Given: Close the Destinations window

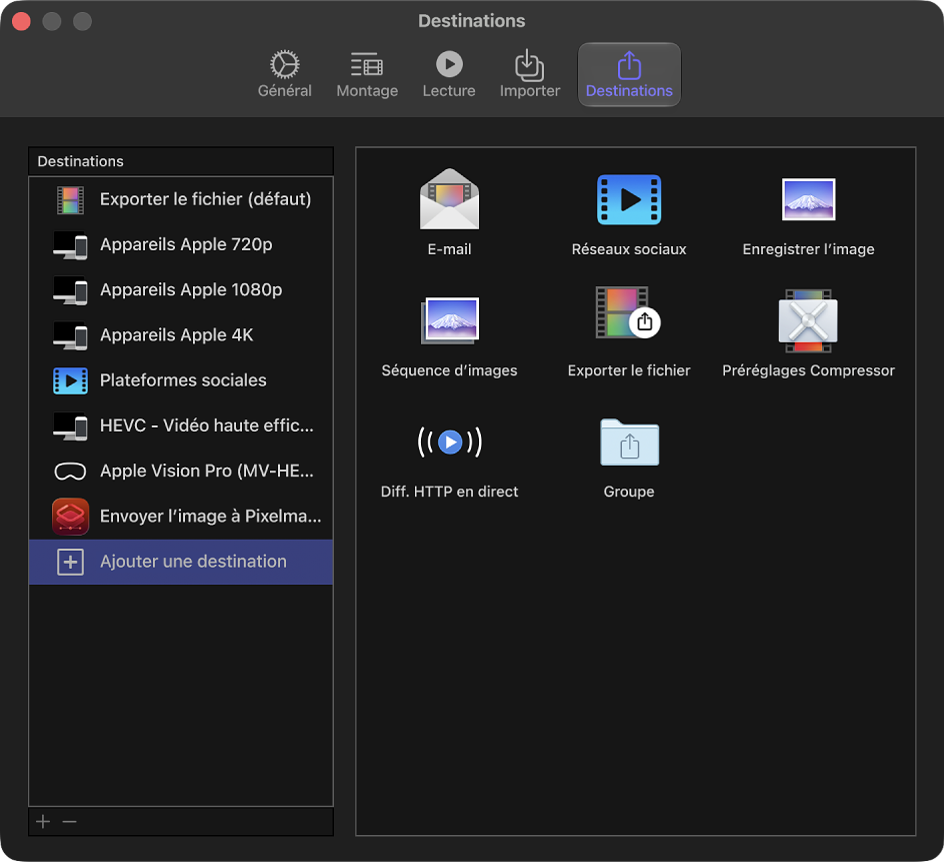Looking at the screenshot, I should click(22, 21).
